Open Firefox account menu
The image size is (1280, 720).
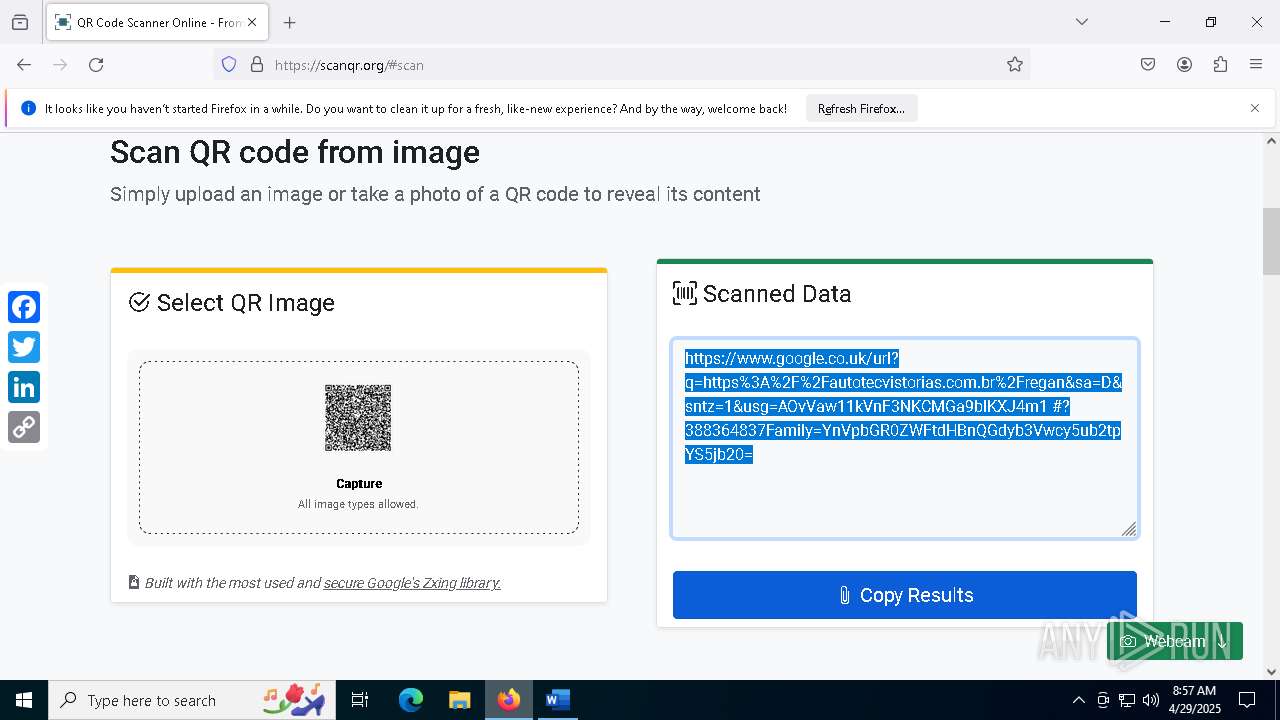point(1184,65)
